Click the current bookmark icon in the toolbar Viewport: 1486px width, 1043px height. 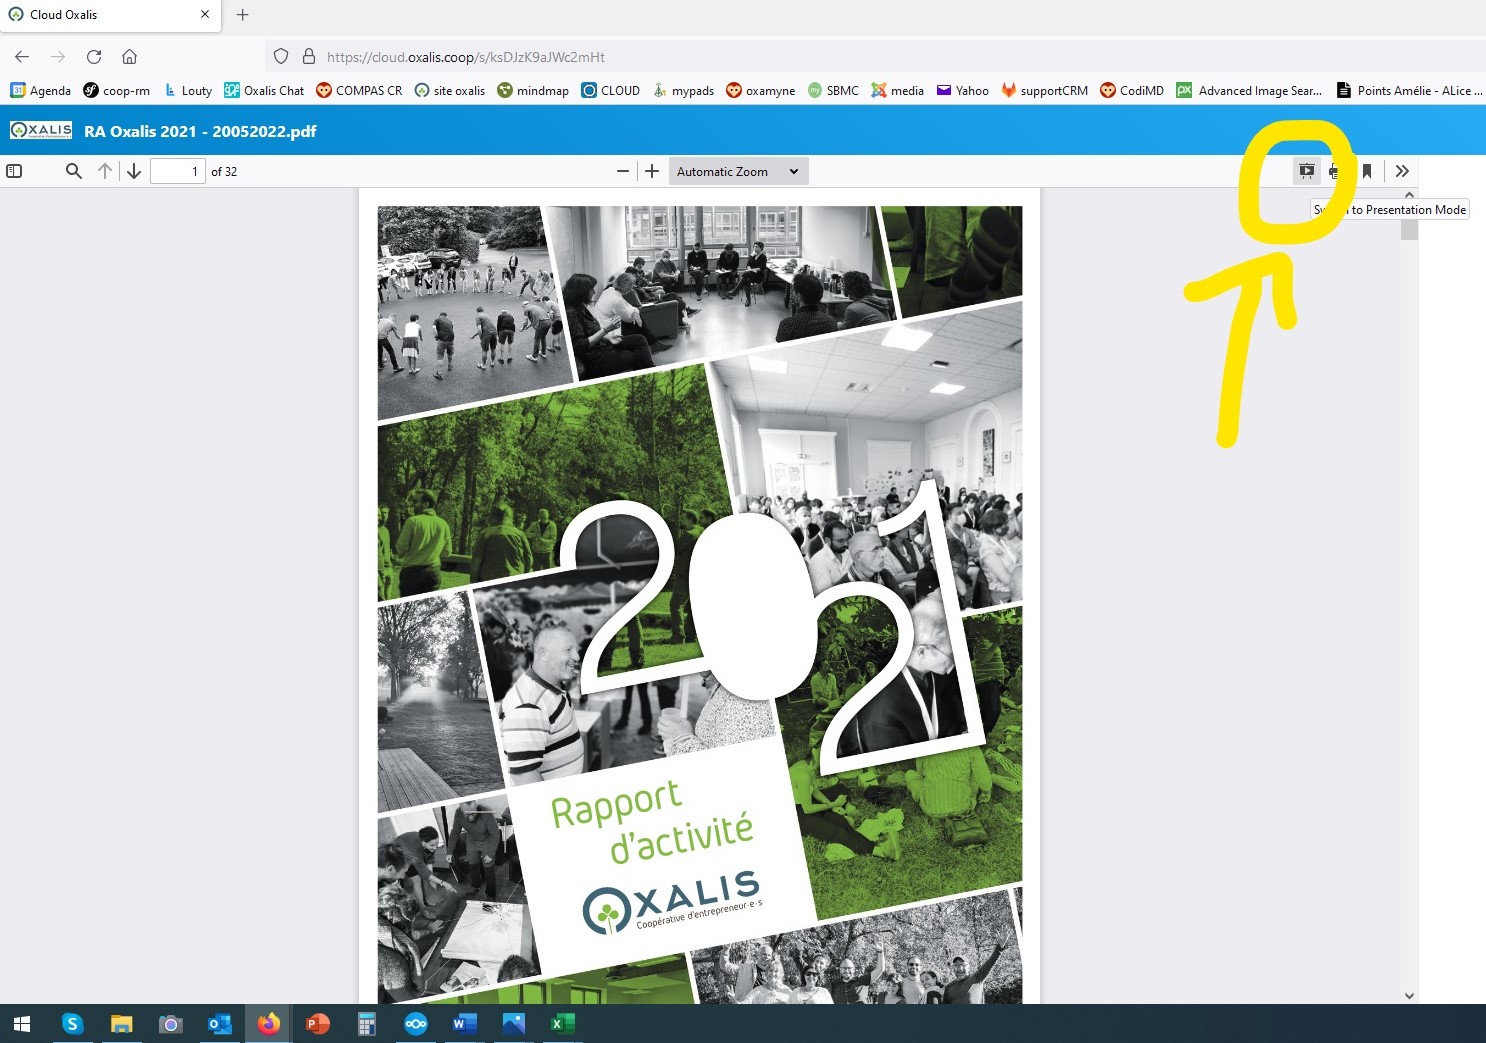1367,170
